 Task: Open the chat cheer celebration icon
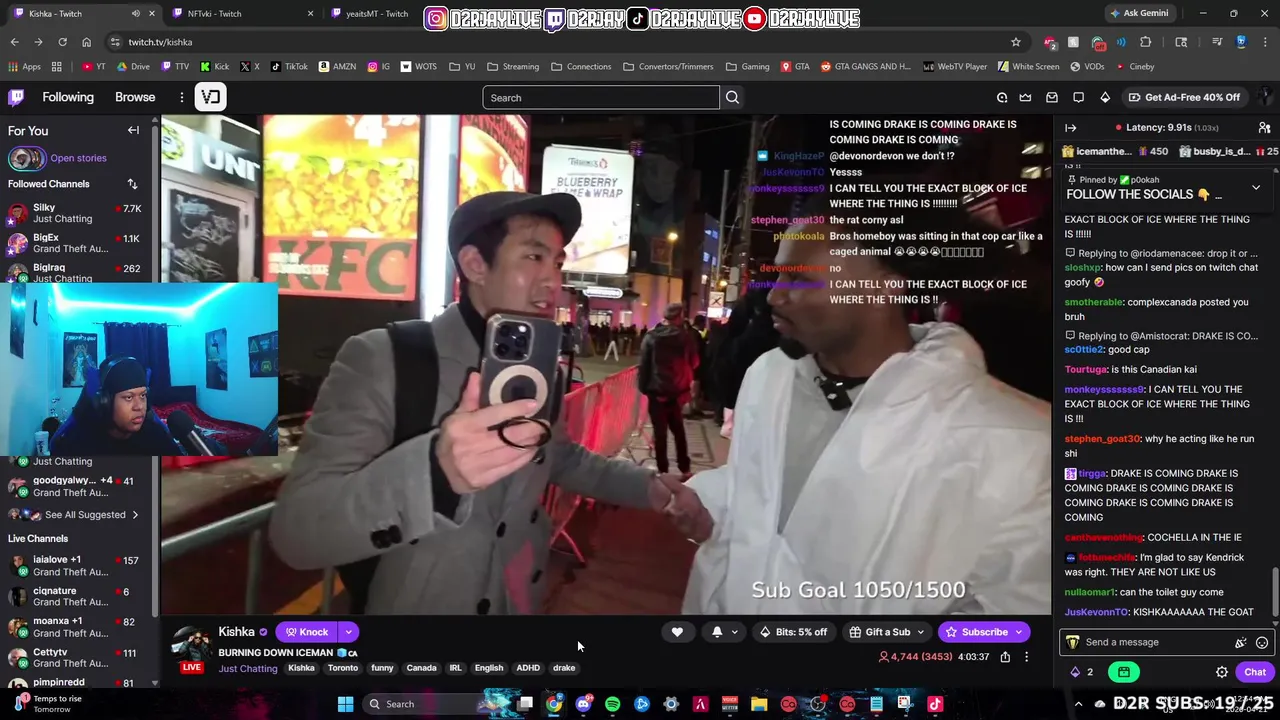(1241, 642)
